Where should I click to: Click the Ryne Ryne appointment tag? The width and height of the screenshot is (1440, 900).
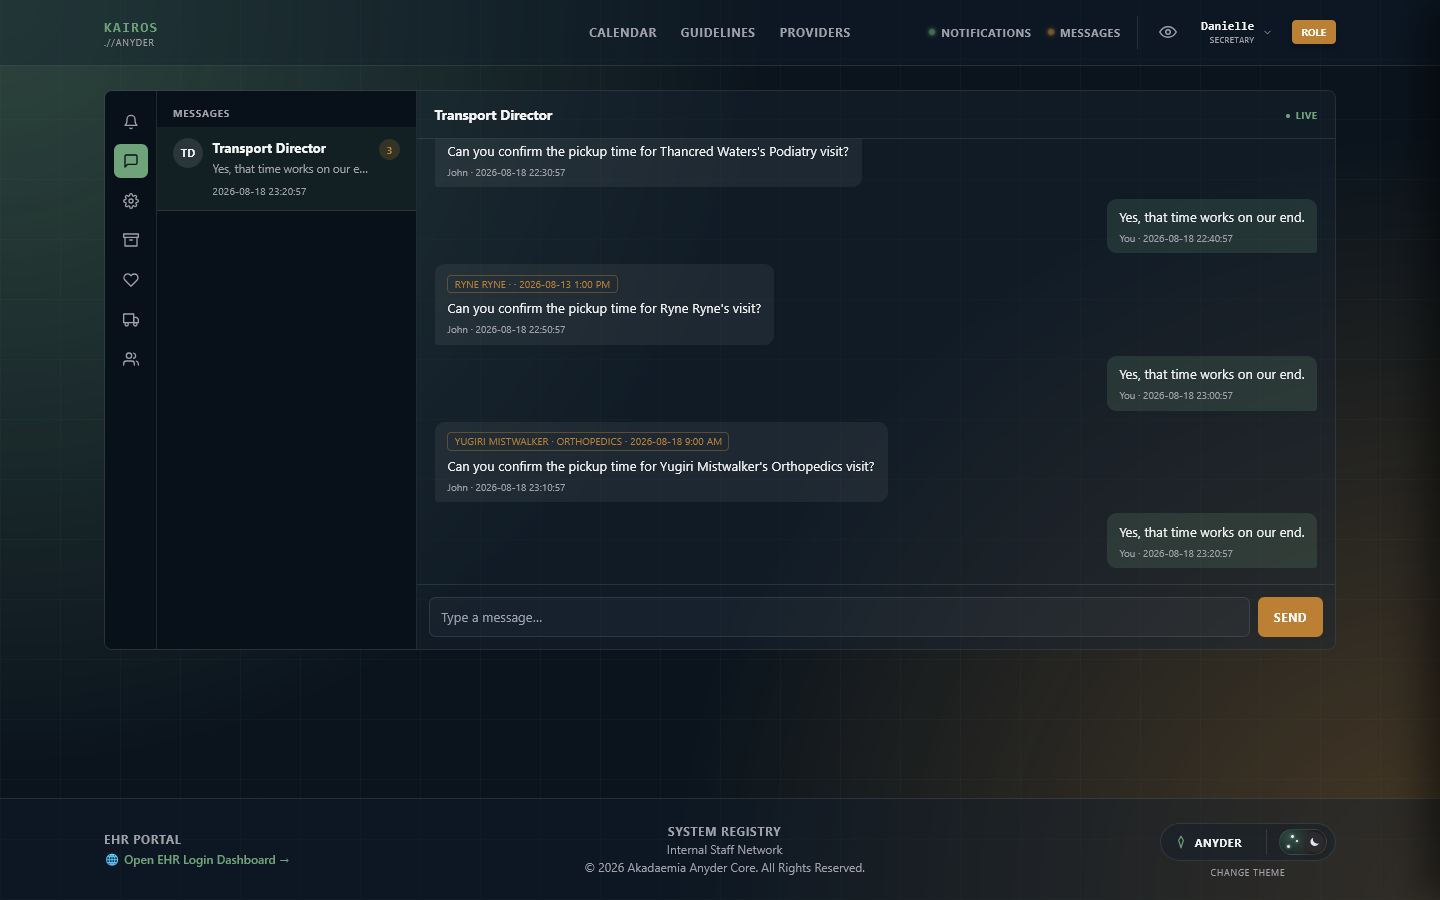tap(532, 285)
